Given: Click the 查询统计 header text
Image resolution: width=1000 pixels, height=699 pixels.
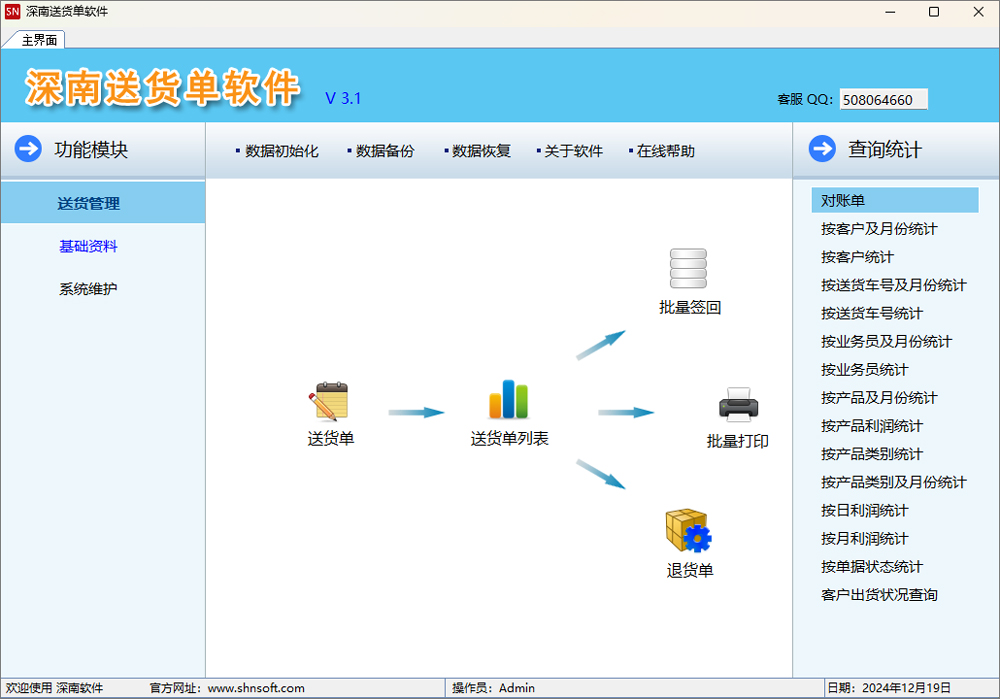Looking at the screenshot, I should [x=885, y=149].
